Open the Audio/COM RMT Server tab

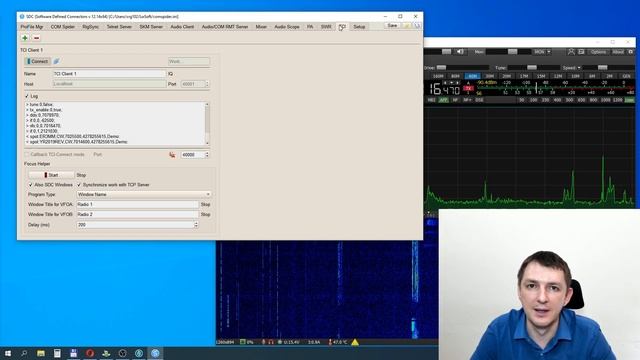coord(225,27)
